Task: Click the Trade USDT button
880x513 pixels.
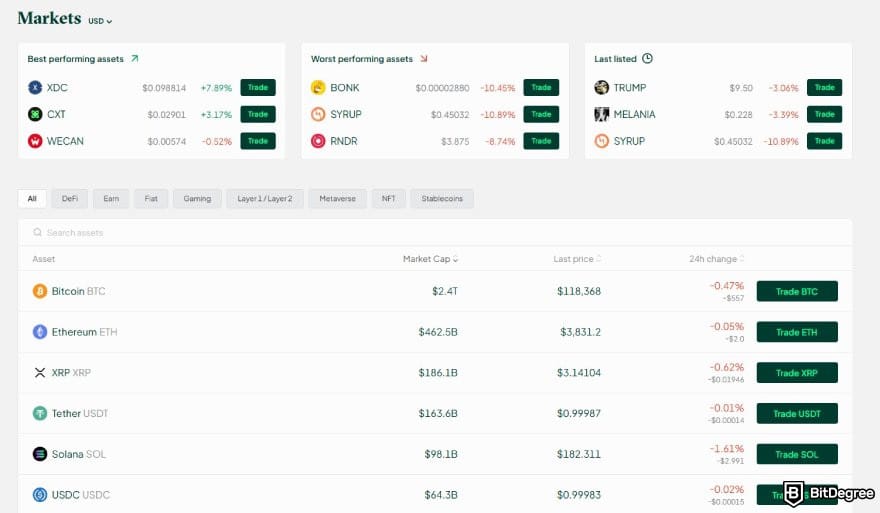Action: [x=797, y=414]
